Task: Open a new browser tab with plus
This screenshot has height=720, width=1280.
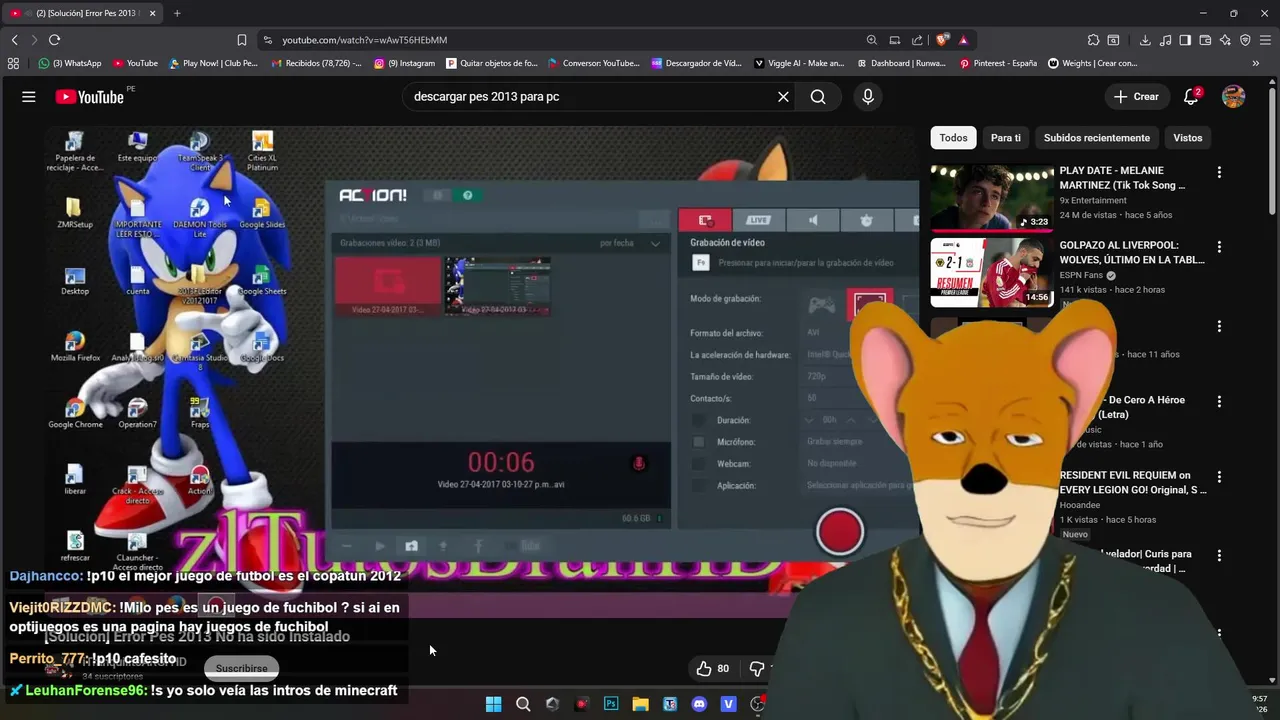Action: click(177, 13)
